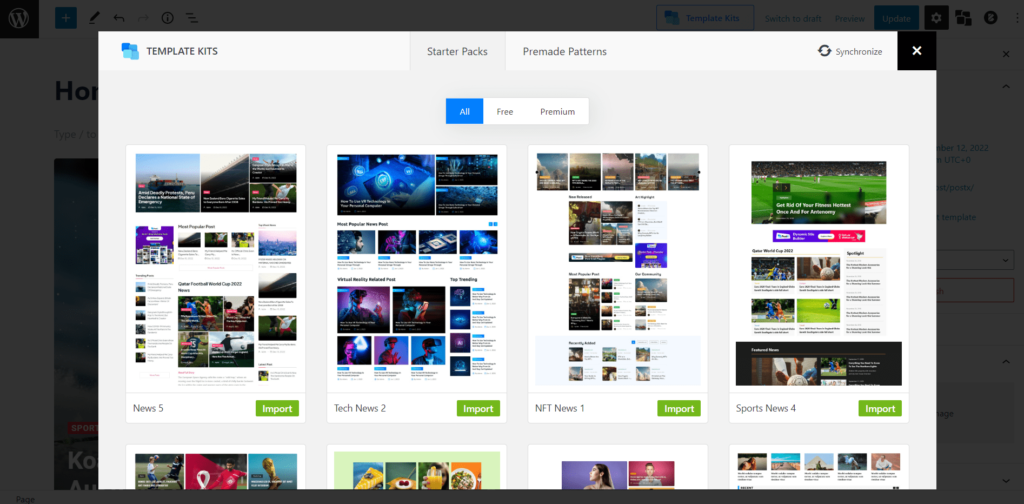
Task: Click the PostX blocks icon beside settings
Action: 963,18
